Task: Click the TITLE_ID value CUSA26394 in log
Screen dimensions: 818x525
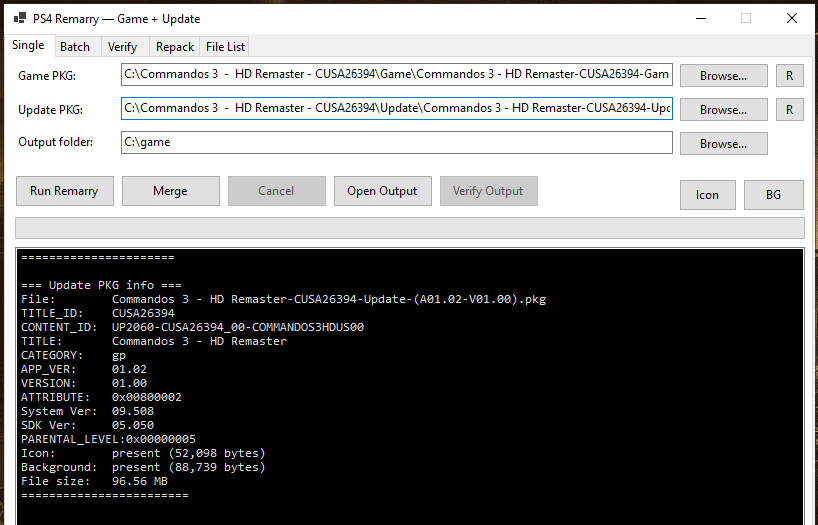Action: click(x=143, y=314)
